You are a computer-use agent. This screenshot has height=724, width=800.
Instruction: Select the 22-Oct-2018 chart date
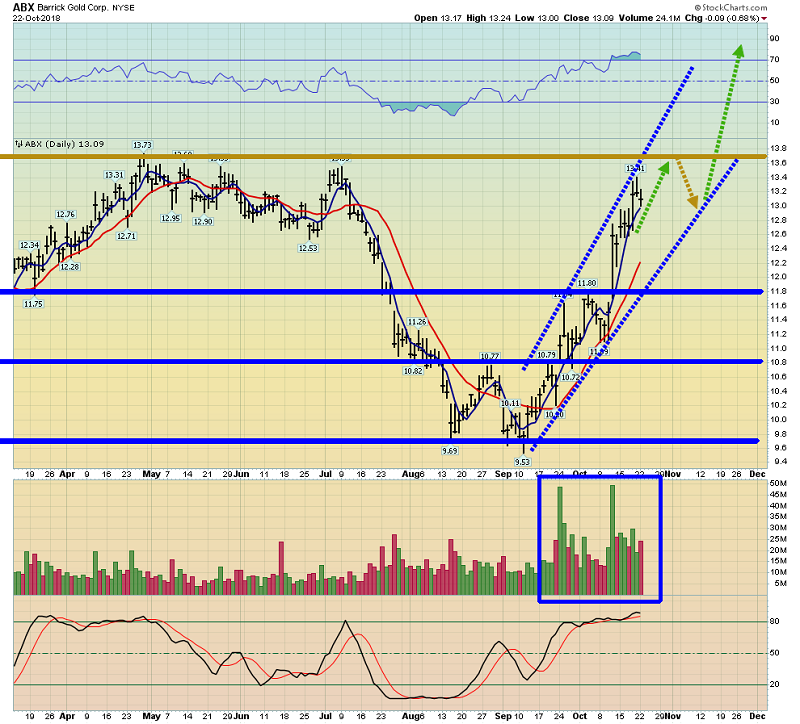coord(36,18)
